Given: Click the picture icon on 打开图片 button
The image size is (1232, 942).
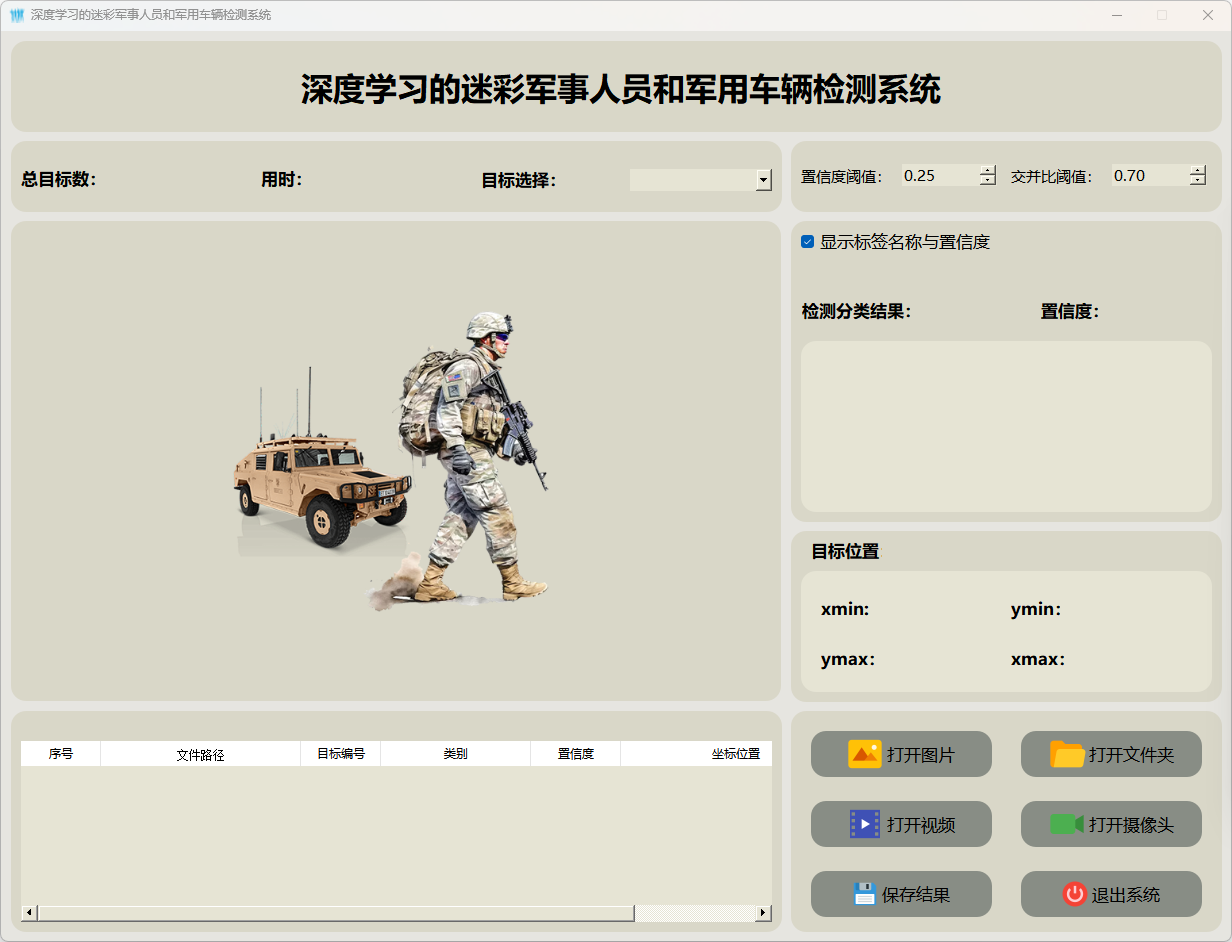Looking at the screenshot, I should pyautogui.click(x=864, y=754).
